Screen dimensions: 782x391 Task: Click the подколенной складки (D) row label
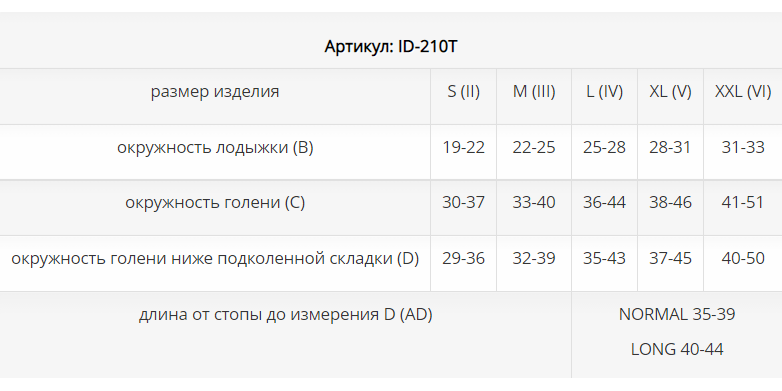(215, 259)
